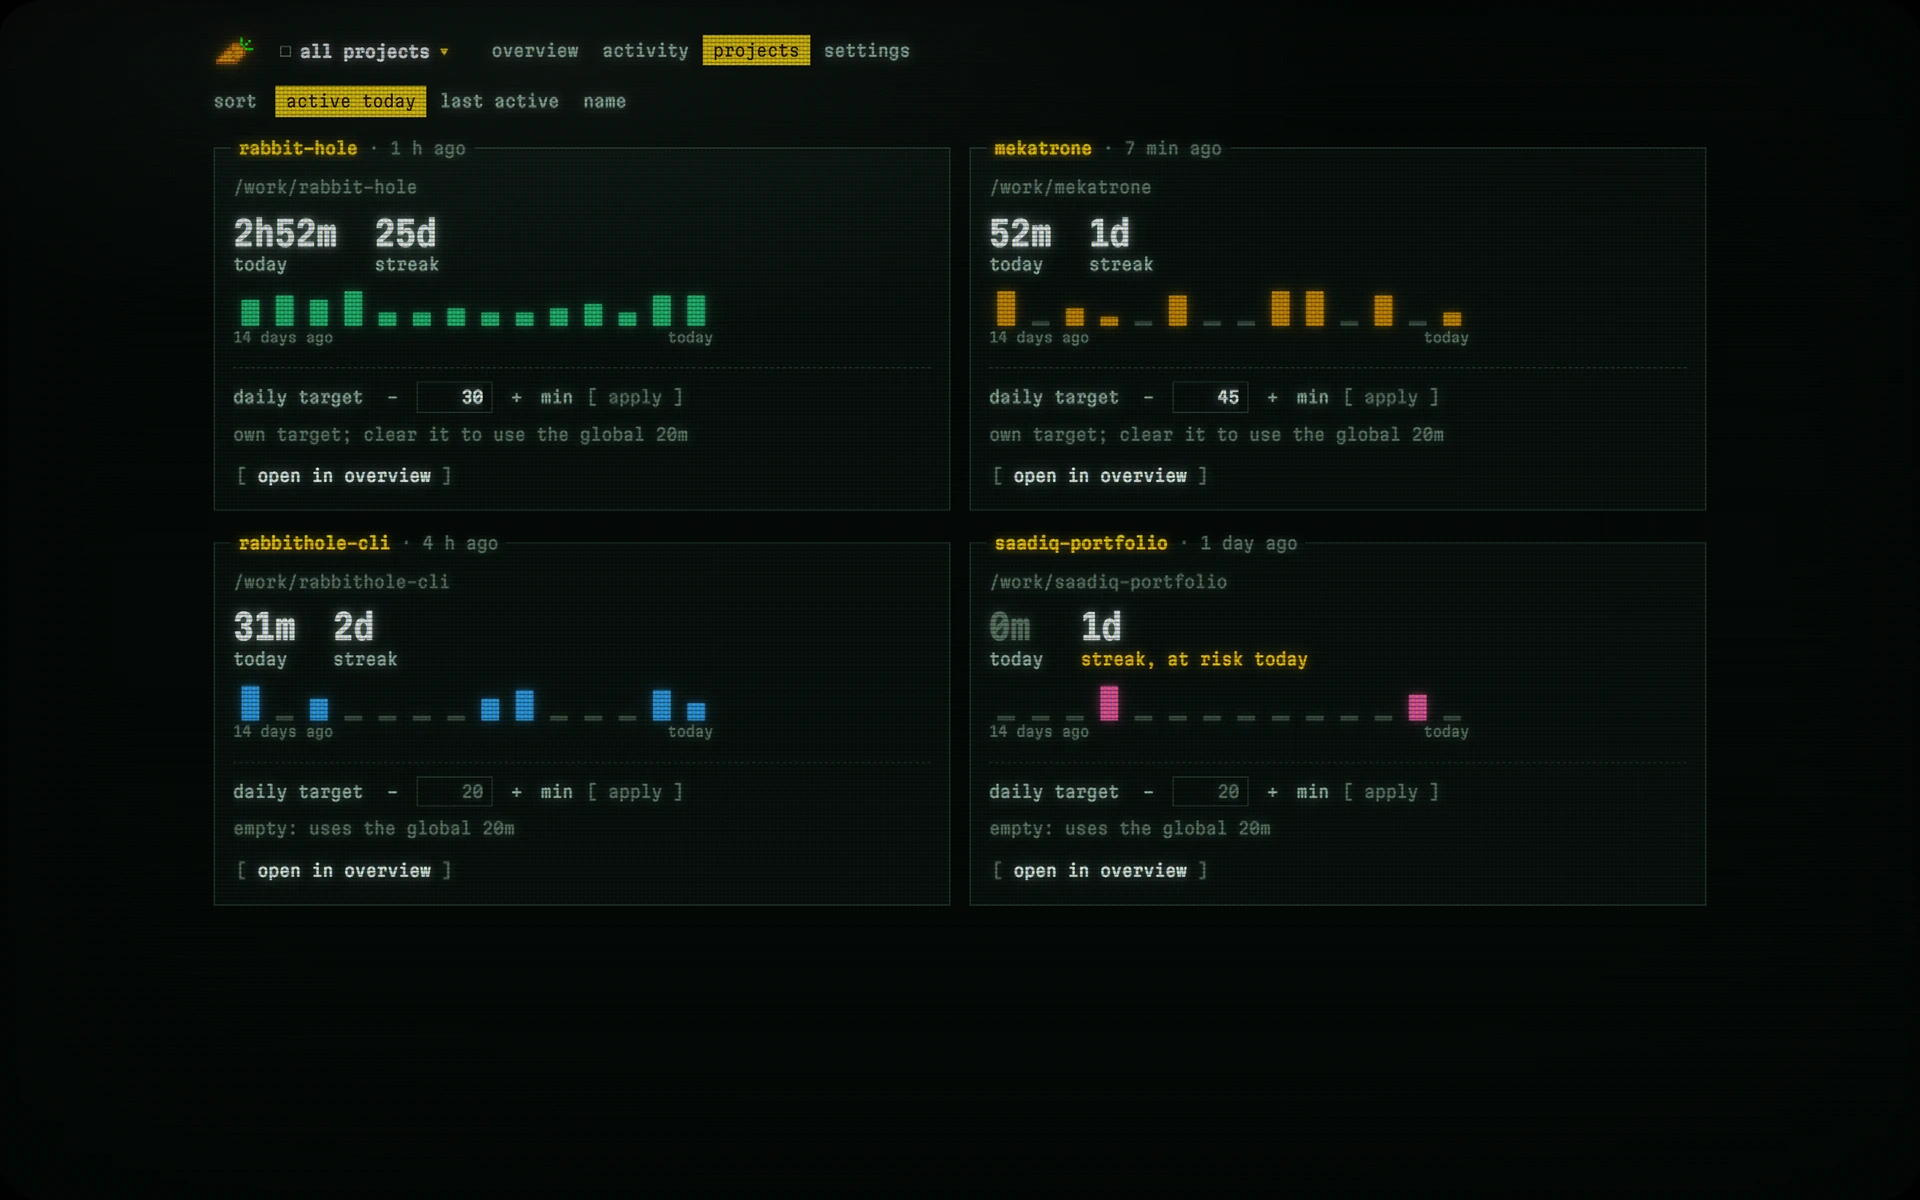Focus the rabbit-hole daily target field showing 30

click(x=454, y=397)
